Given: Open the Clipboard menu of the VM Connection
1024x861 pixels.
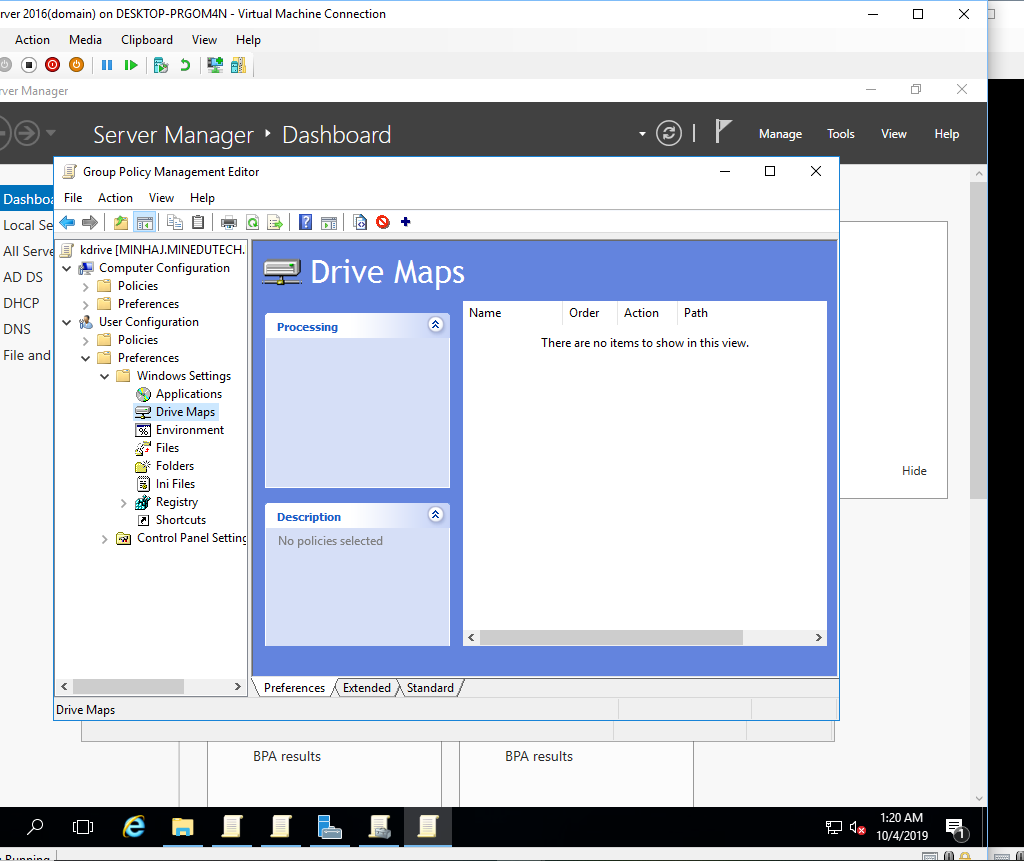Looking at the screenshot, I should (x=147, y=40).
